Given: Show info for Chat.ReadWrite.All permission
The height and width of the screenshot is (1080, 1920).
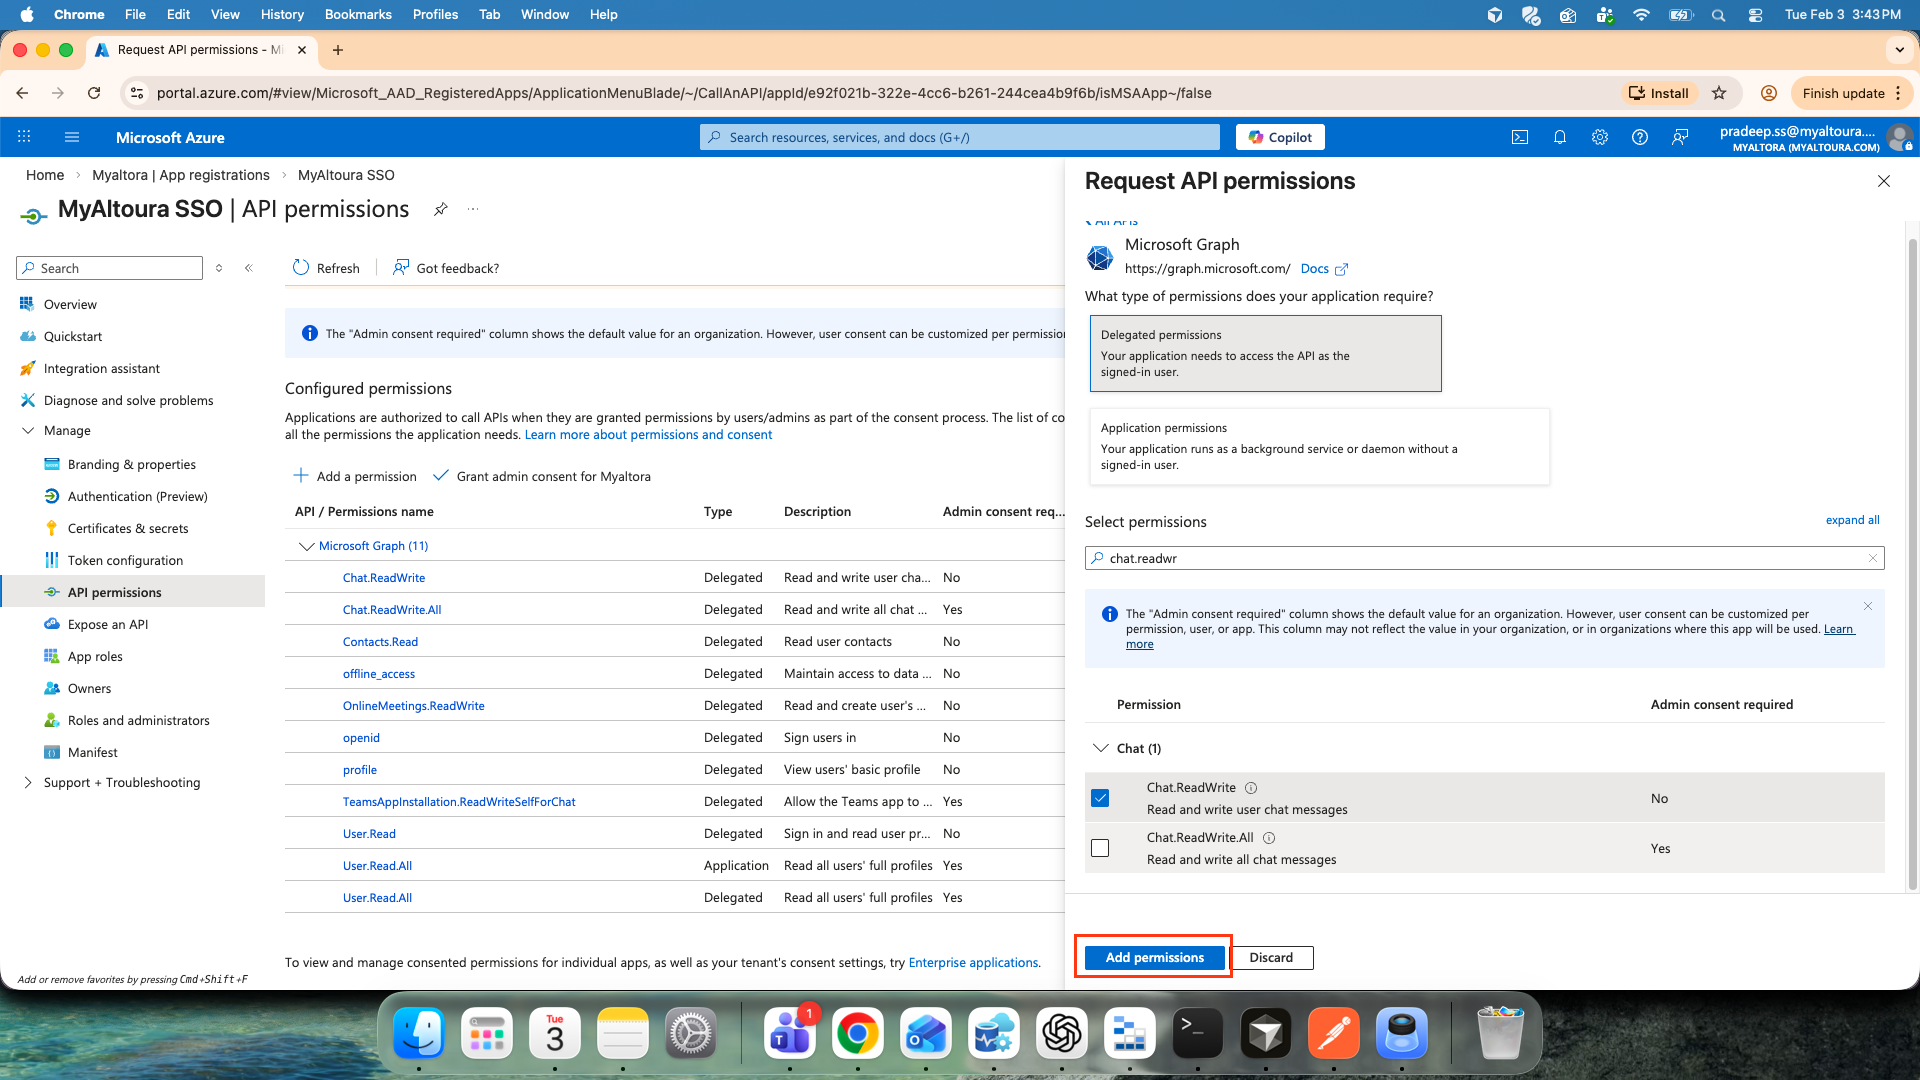Looking at the screenshot, I should (1269, 838).
